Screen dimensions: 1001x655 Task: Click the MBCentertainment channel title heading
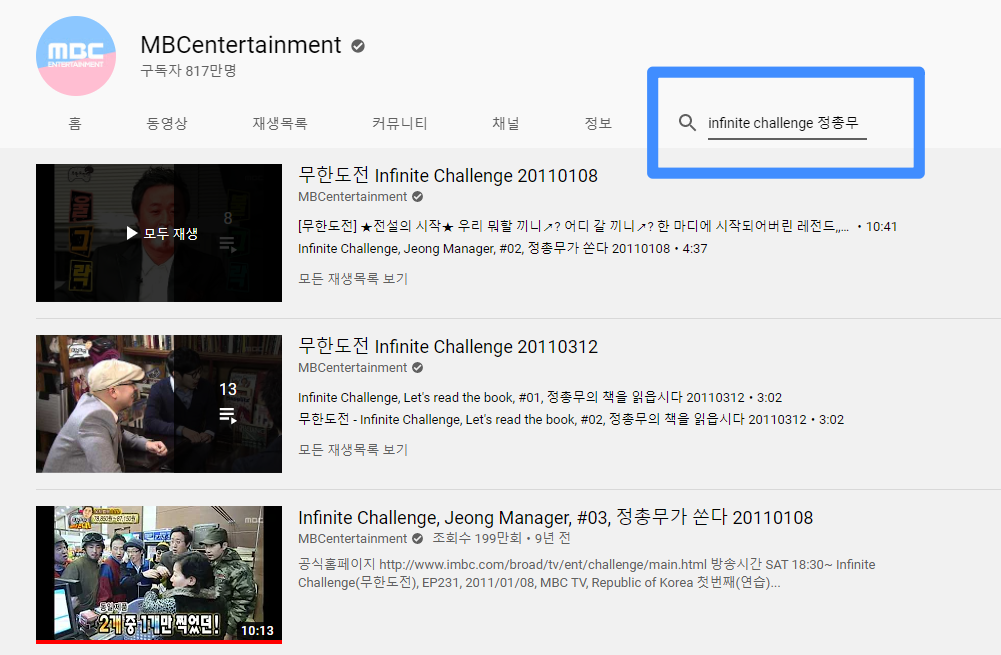(x=241, y=45)
